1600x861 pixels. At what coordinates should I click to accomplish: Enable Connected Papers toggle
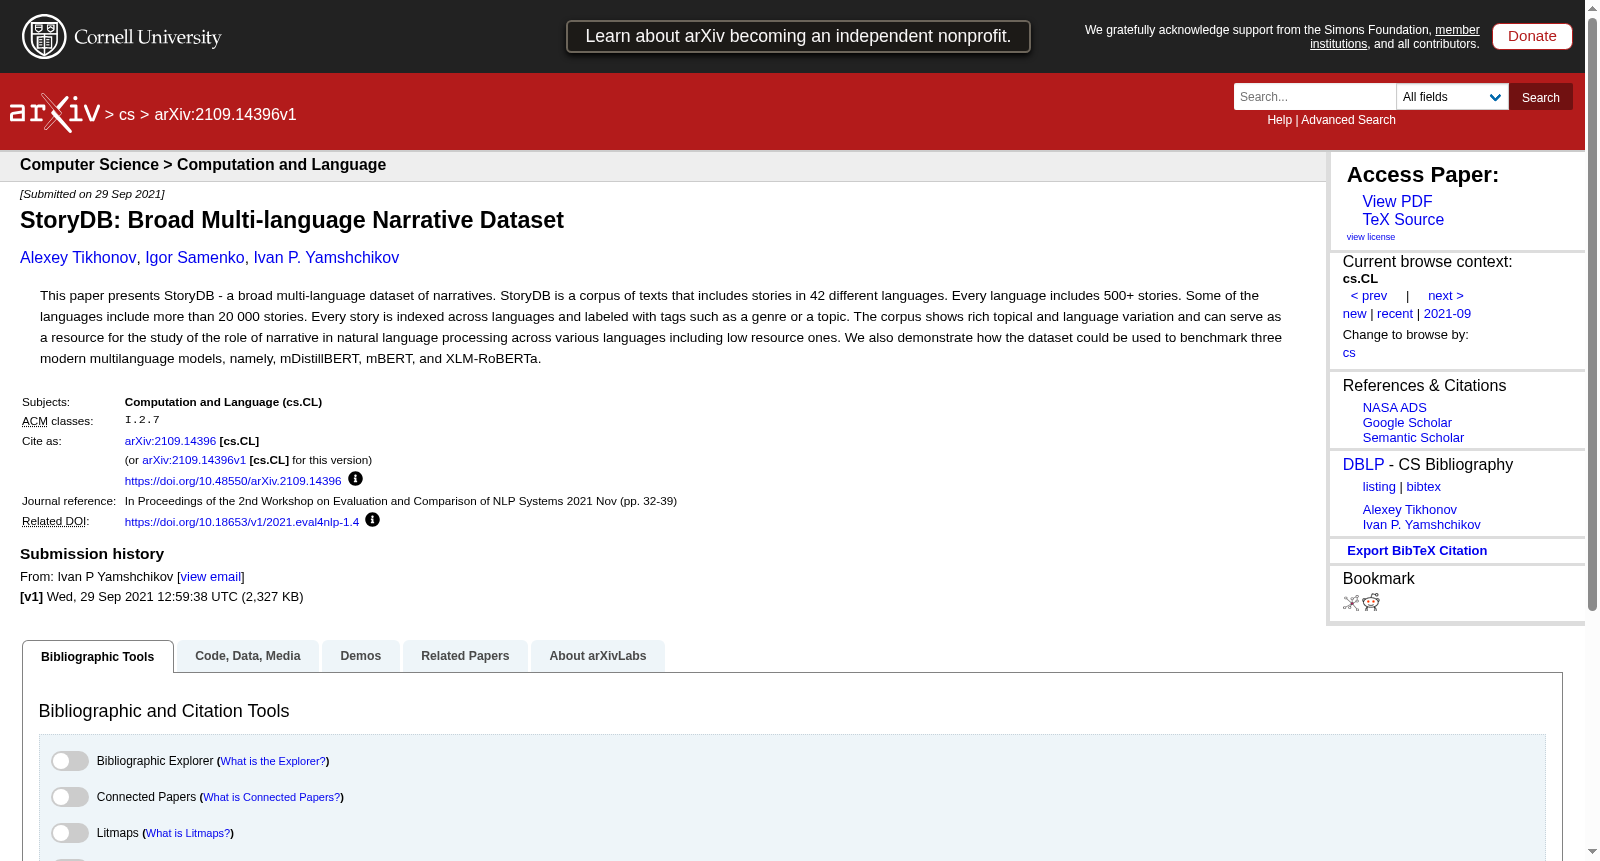[70, 797]
